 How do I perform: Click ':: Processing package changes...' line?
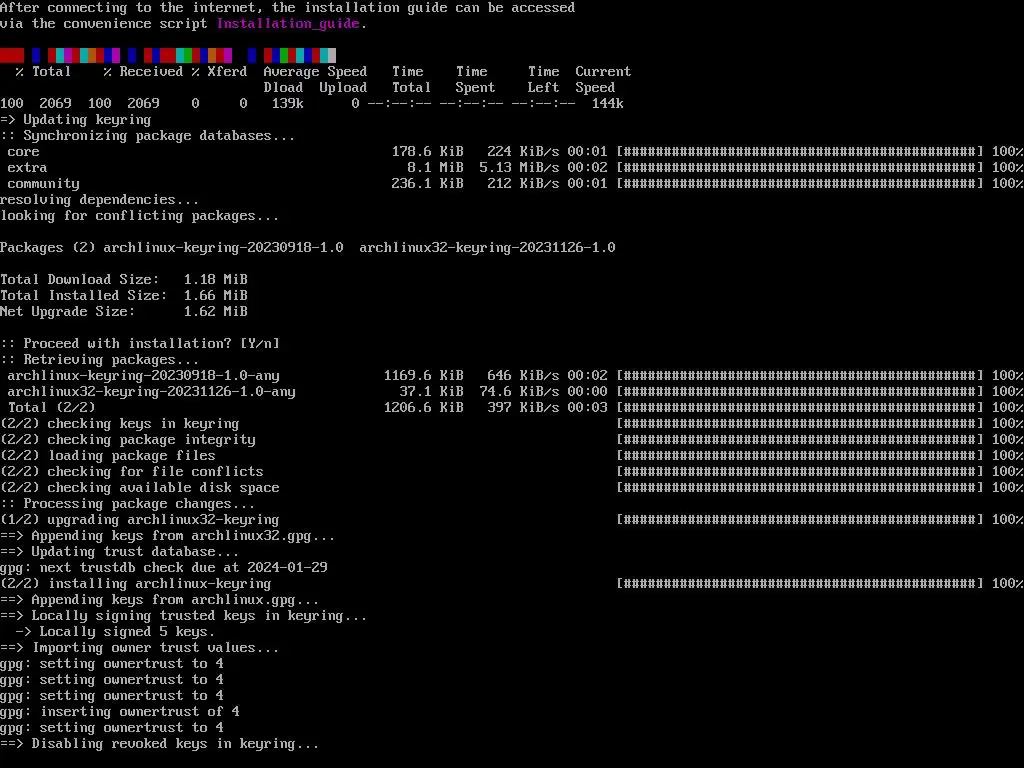click(127, 504)
